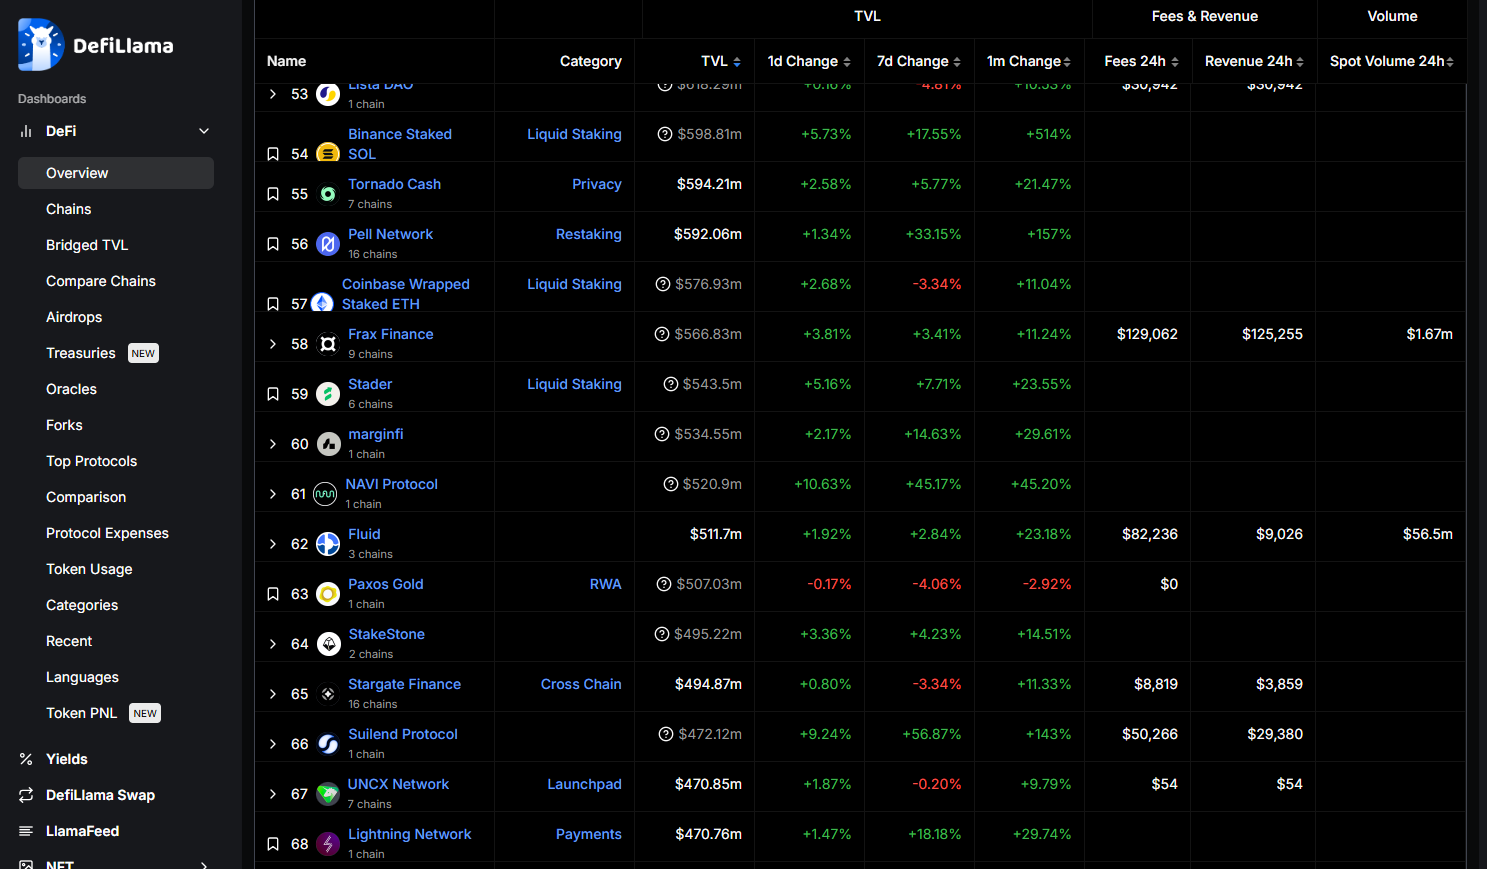
Task: Expand the NAVI Protocol row
Action: (x=273, y=494)
